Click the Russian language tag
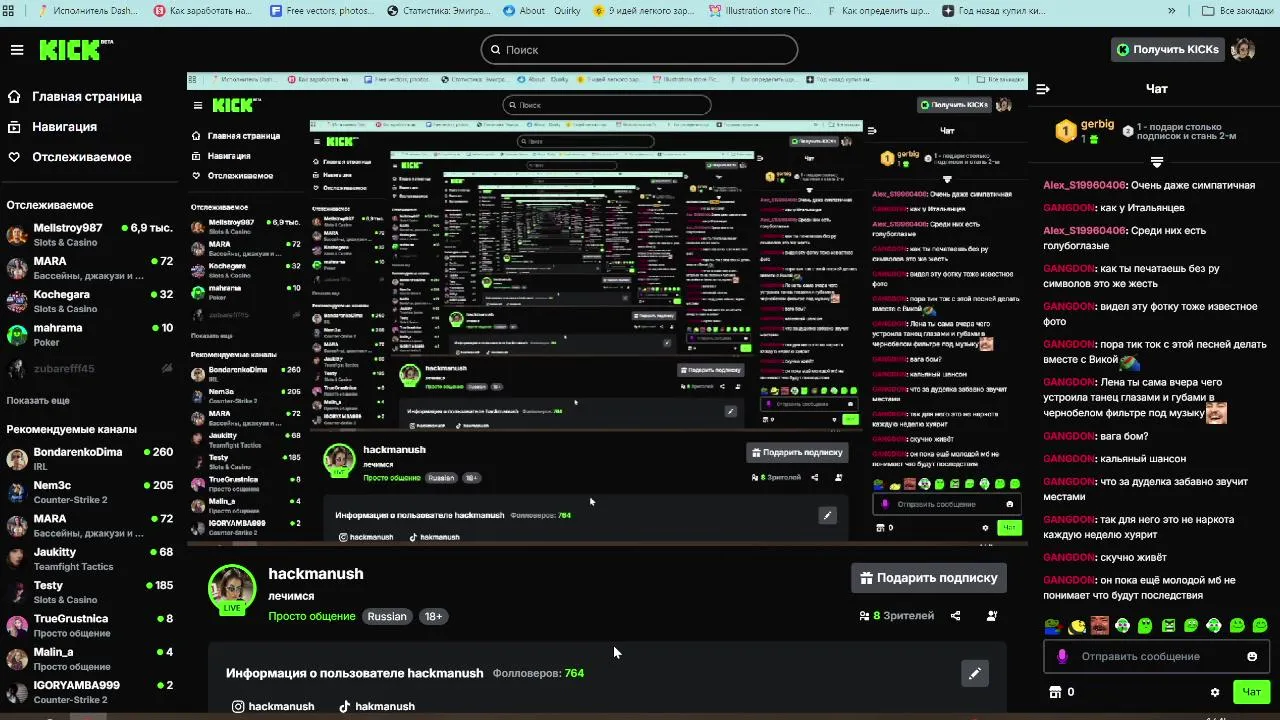 click(x=387, y=616)
